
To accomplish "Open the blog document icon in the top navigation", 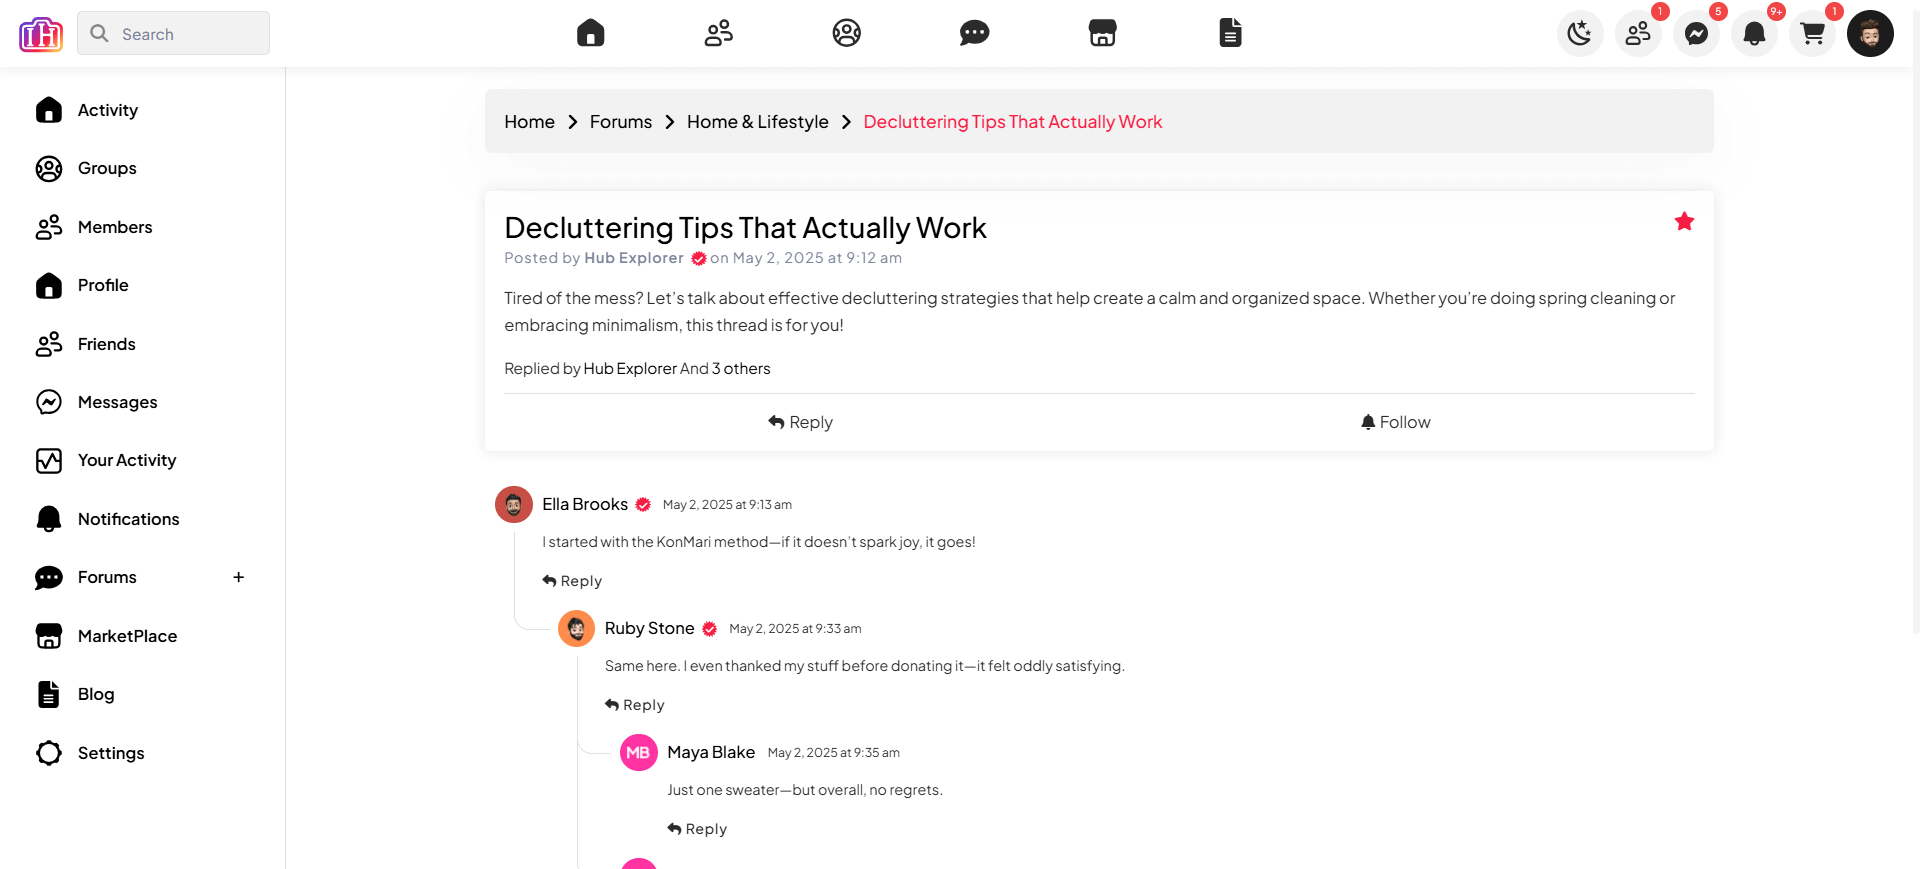I will click(x=1230, y=33).
